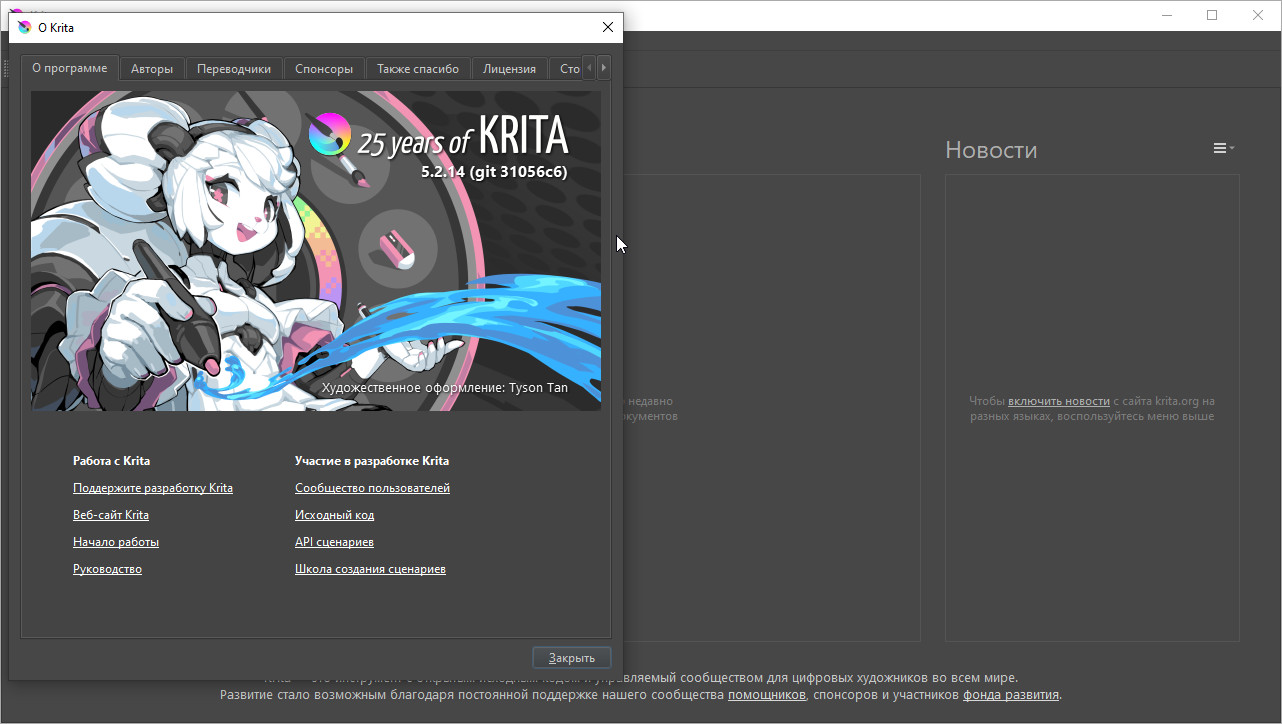Click the Школа создания сценариев link
The image size is (1282, 724).
pos(370,569)
